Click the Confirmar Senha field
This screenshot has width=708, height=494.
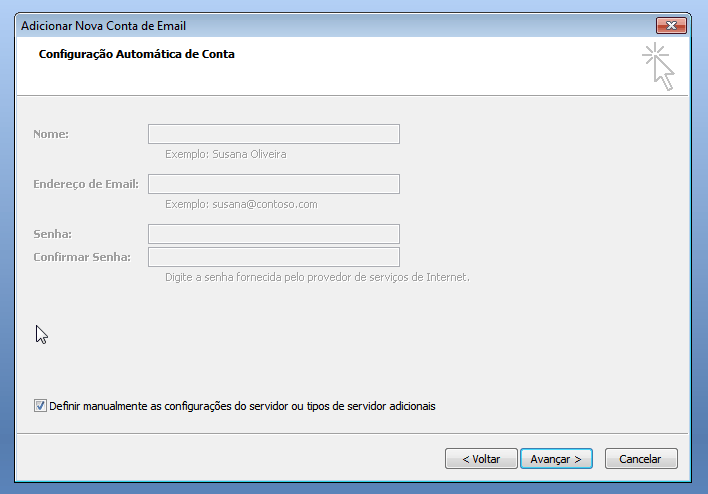(x=273, y=257)
